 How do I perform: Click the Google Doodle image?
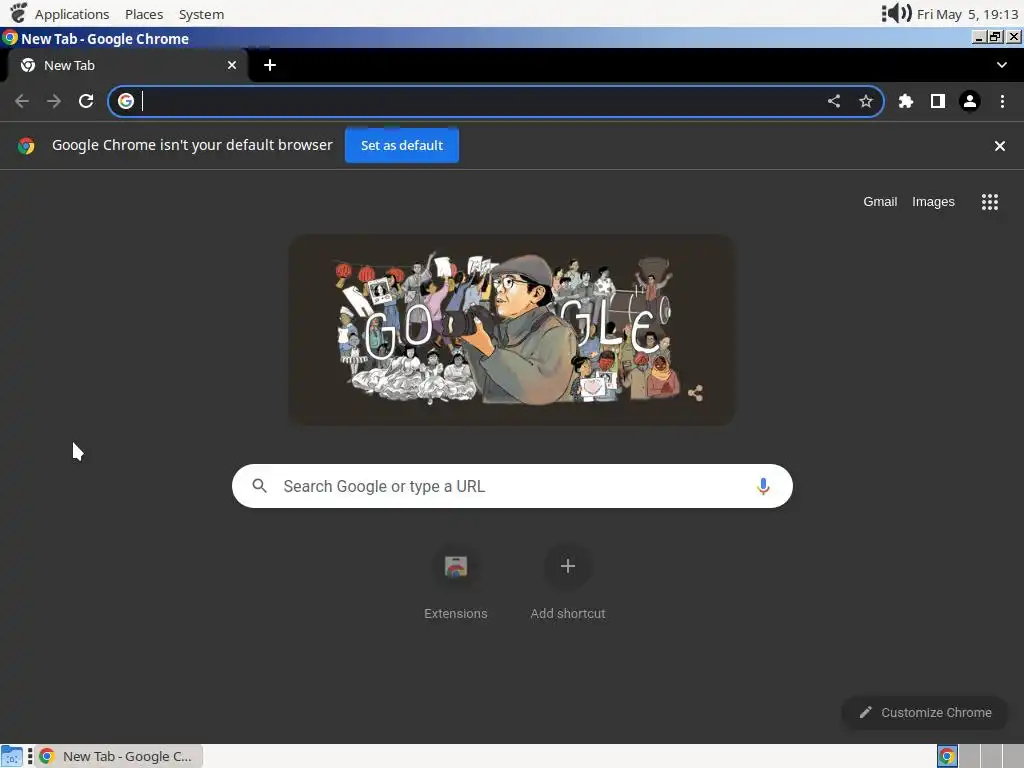point(511,330)
